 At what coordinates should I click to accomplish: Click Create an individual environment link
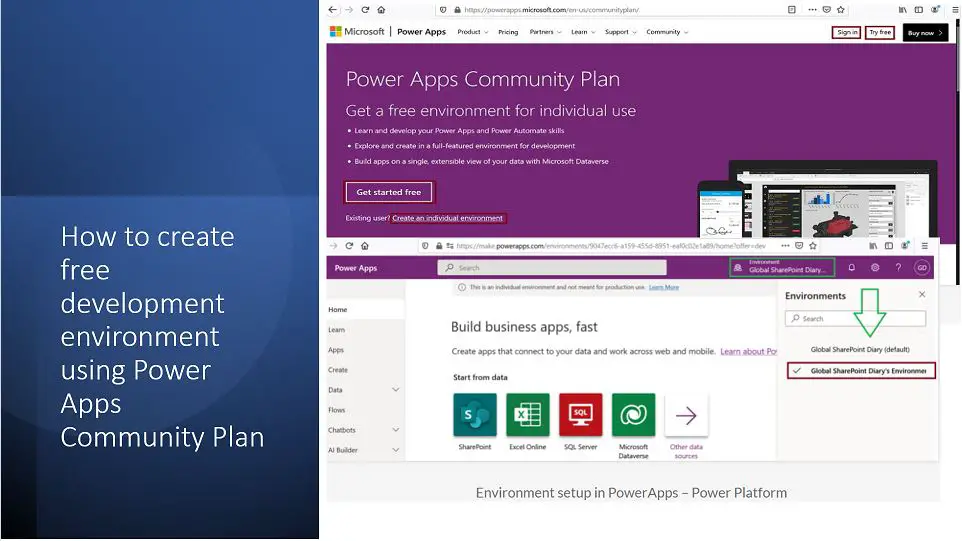447,218
